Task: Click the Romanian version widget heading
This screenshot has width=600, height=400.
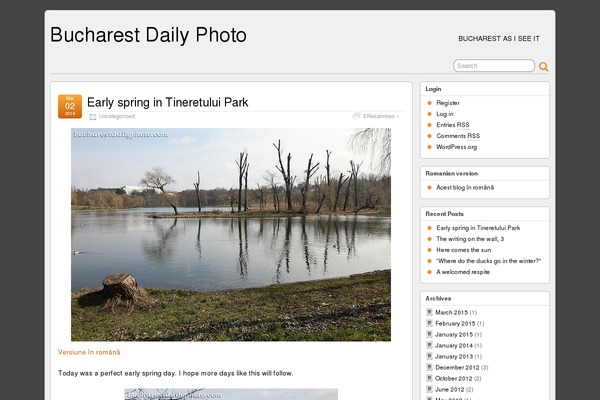Action: click(452, 173)
